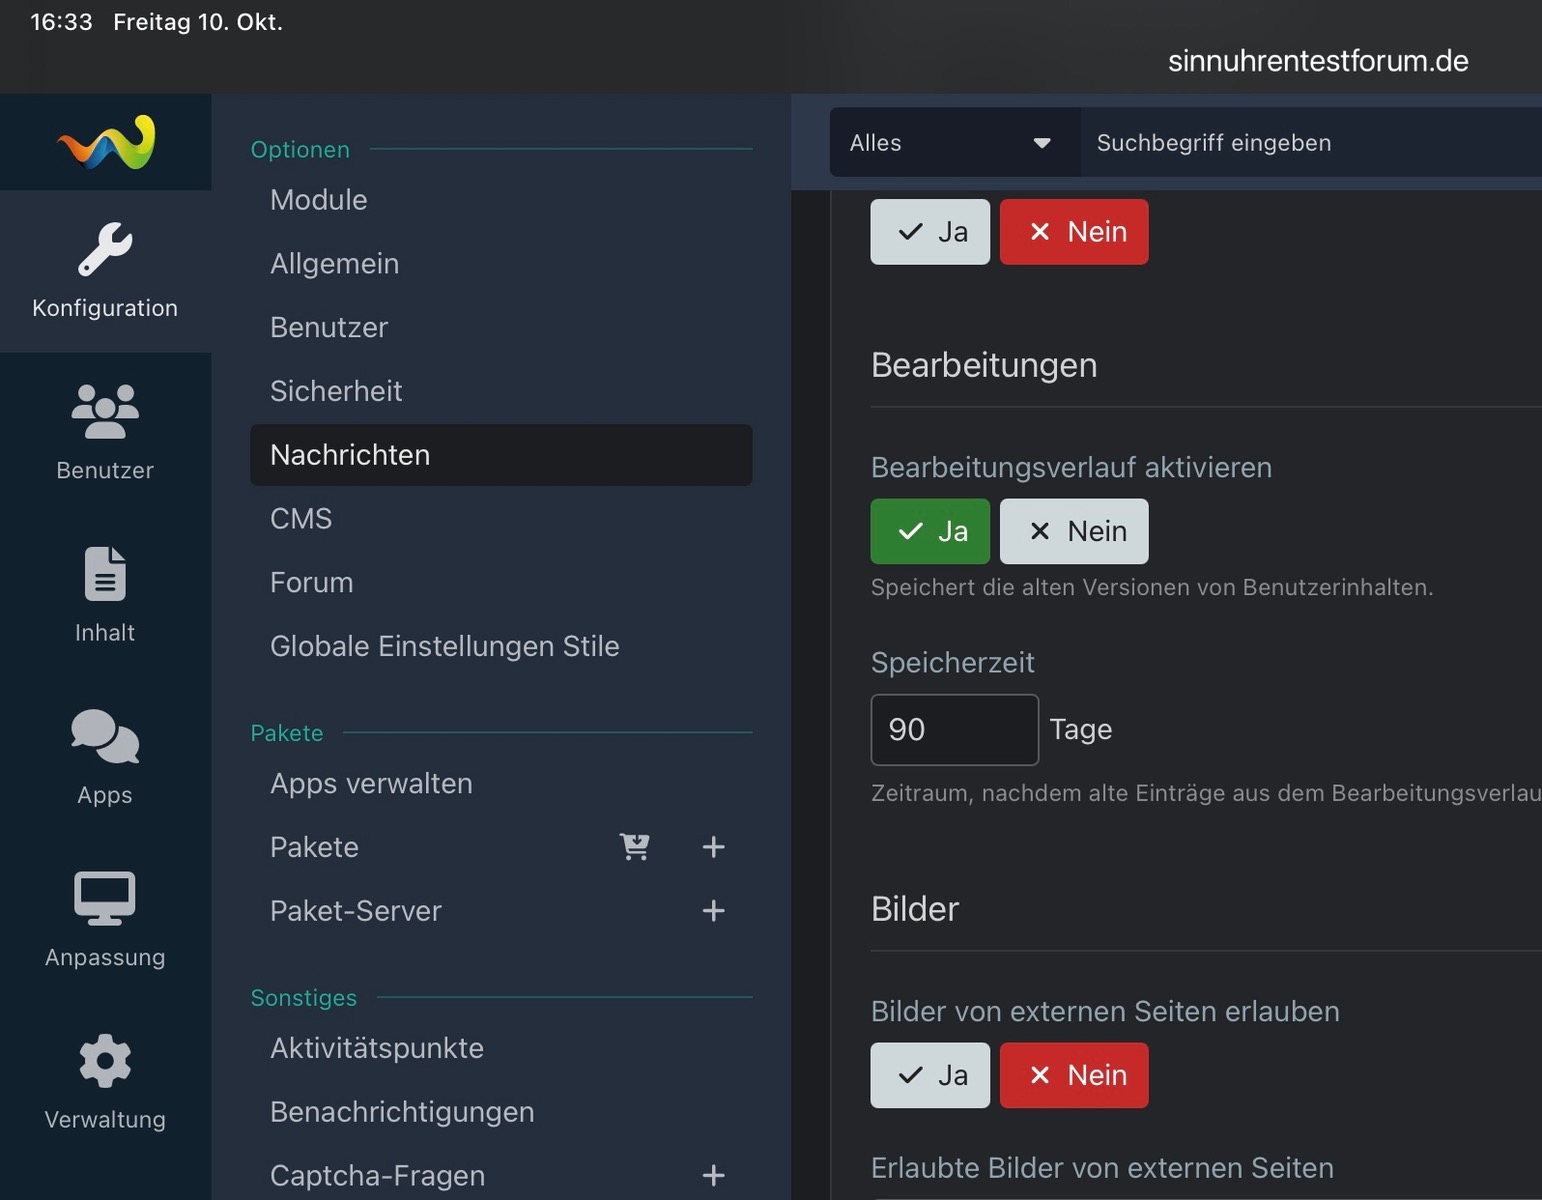Open the Verwaltung gear section
Image resolution: width=1542 pixels, height=1200 pixels.
click(105, 1081)
